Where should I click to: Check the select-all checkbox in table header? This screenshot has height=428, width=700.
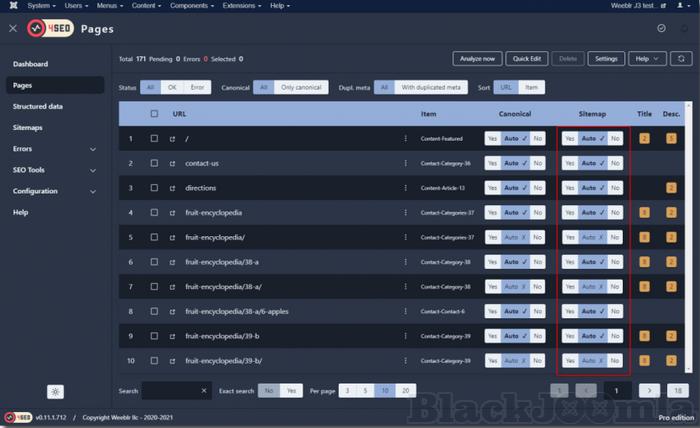click(154, 114)
